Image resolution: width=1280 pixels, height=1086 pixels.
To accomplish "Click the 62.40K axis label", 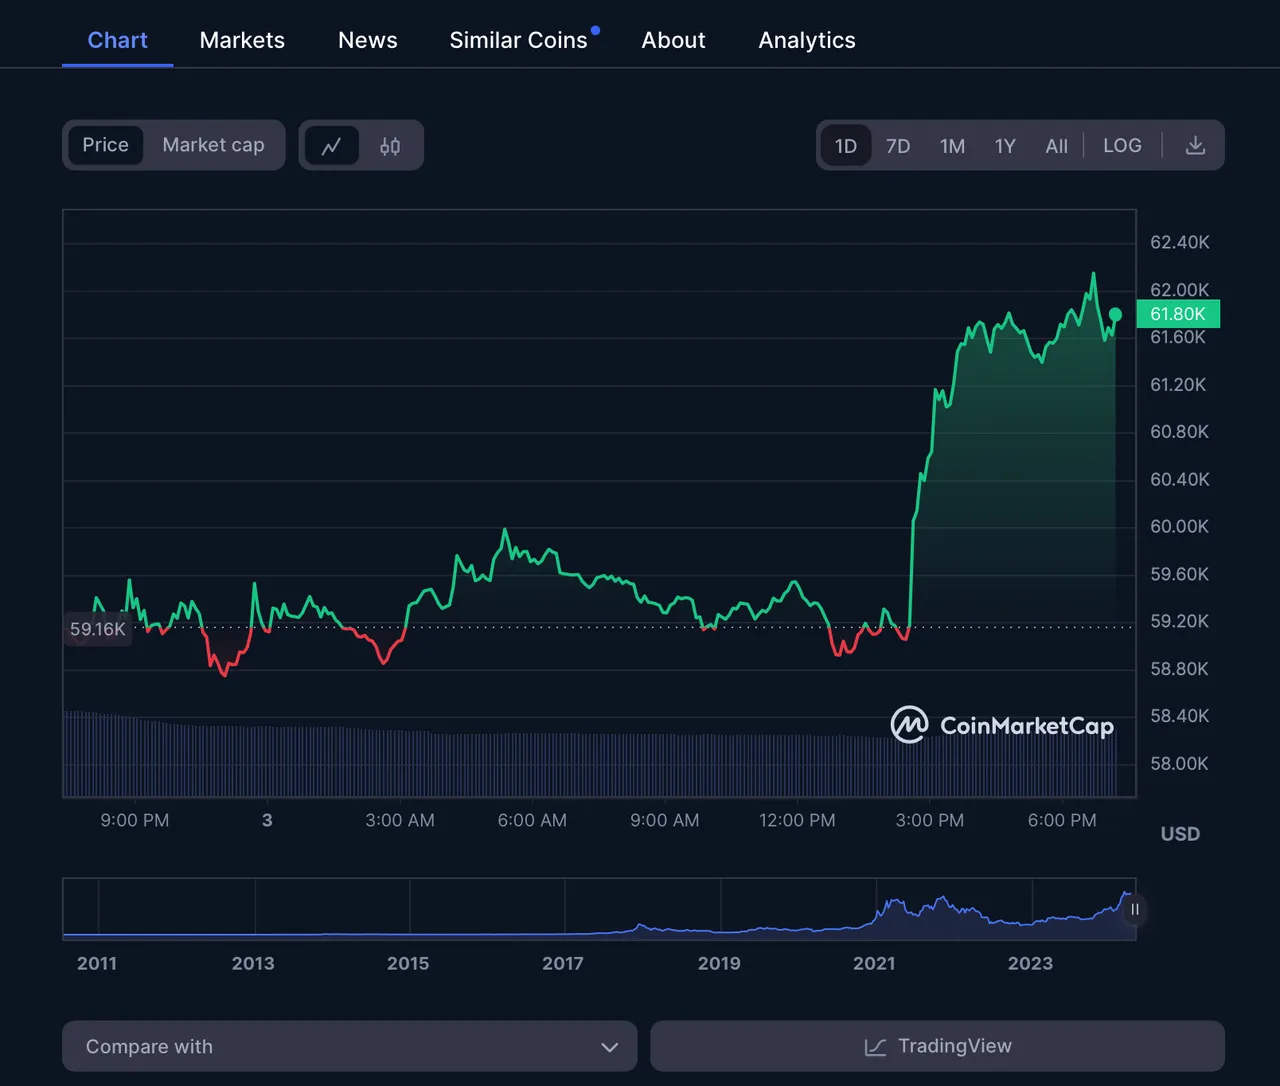I will pos(1180,242).
